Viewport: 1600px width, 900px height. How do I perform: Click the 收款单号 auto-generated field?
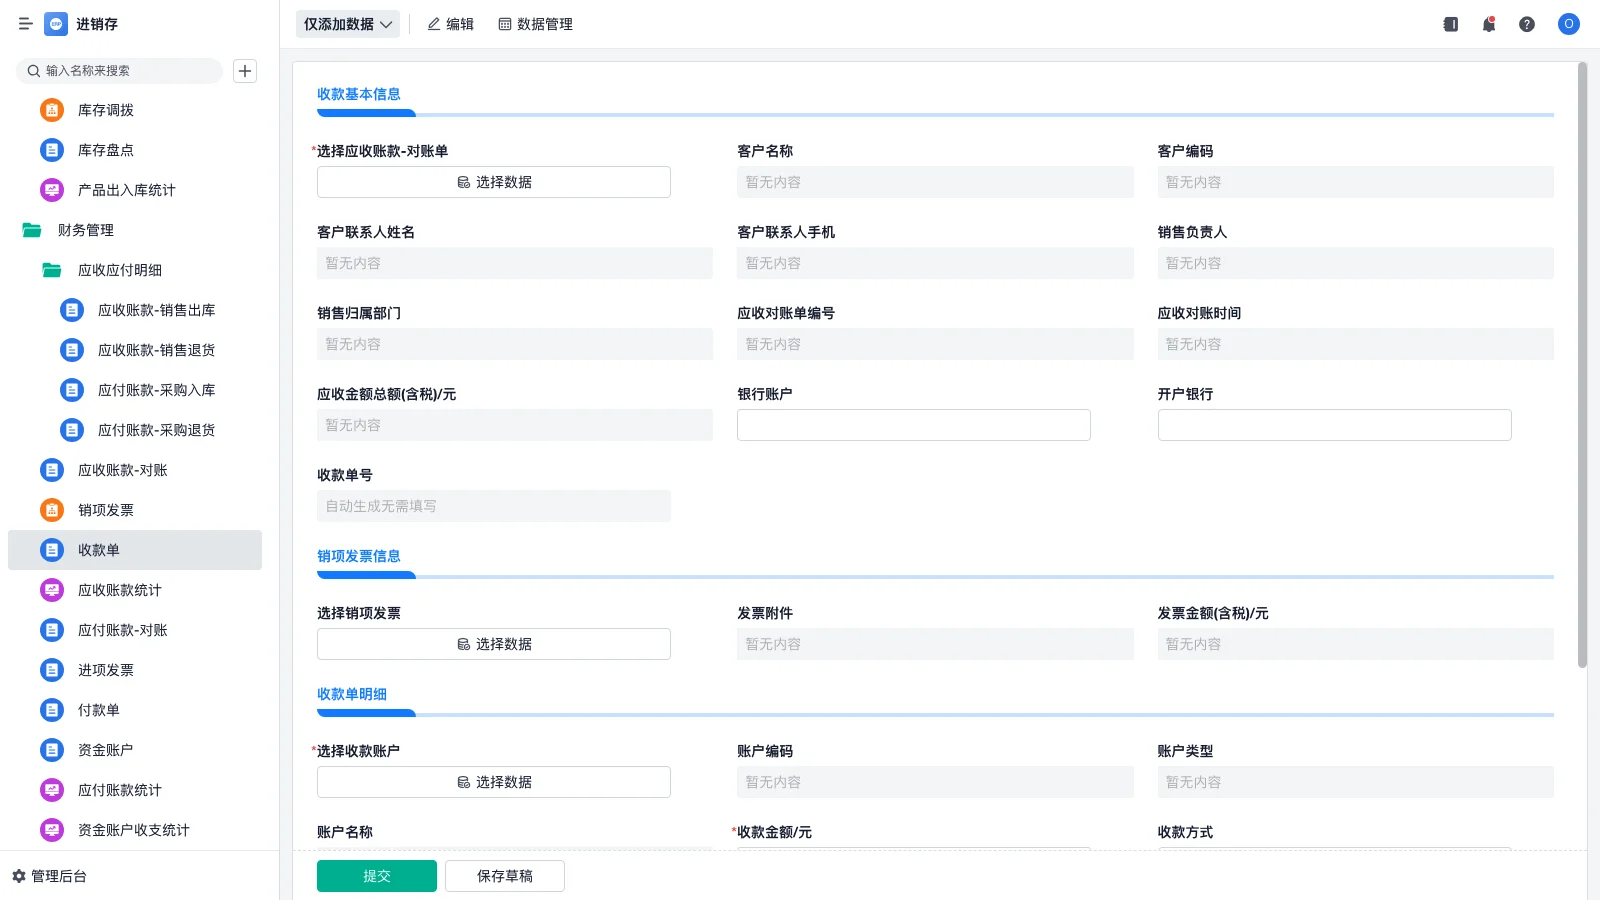[494, 506]
